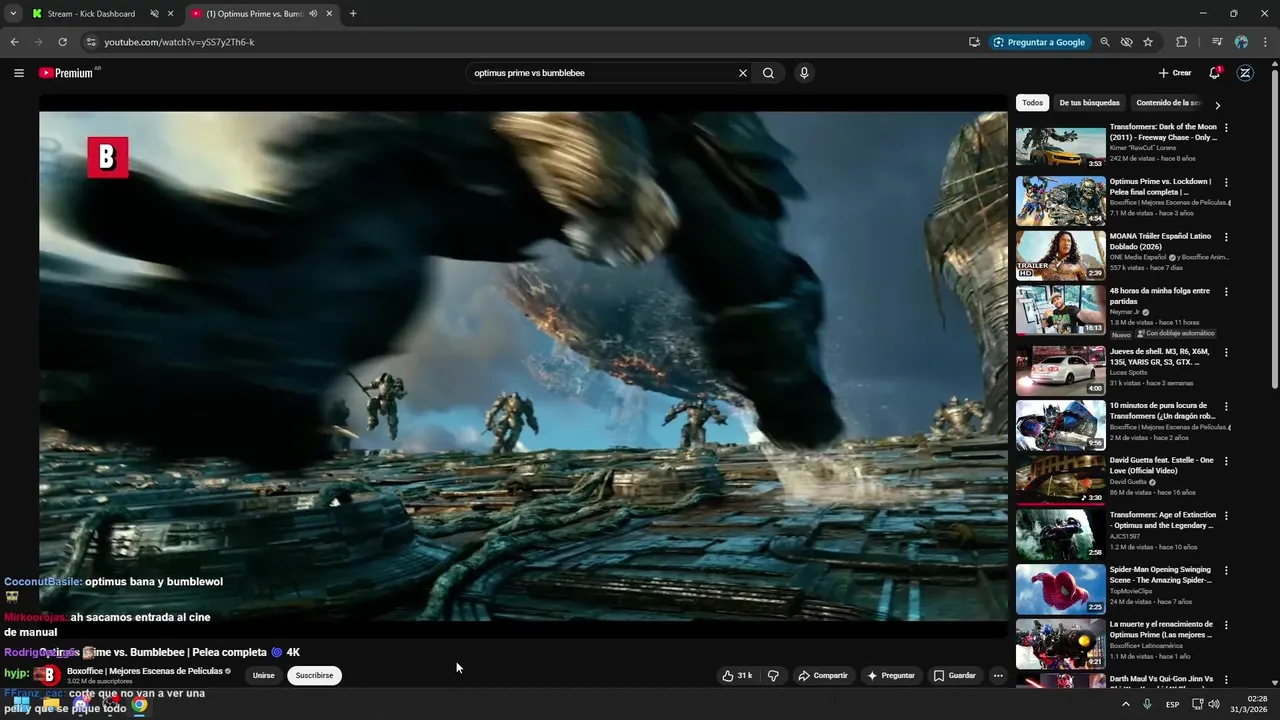Image resolution: width=1280 pixels, height=720 pixels.
Task: Open site information icon in address bar
Action: point(91,42)
